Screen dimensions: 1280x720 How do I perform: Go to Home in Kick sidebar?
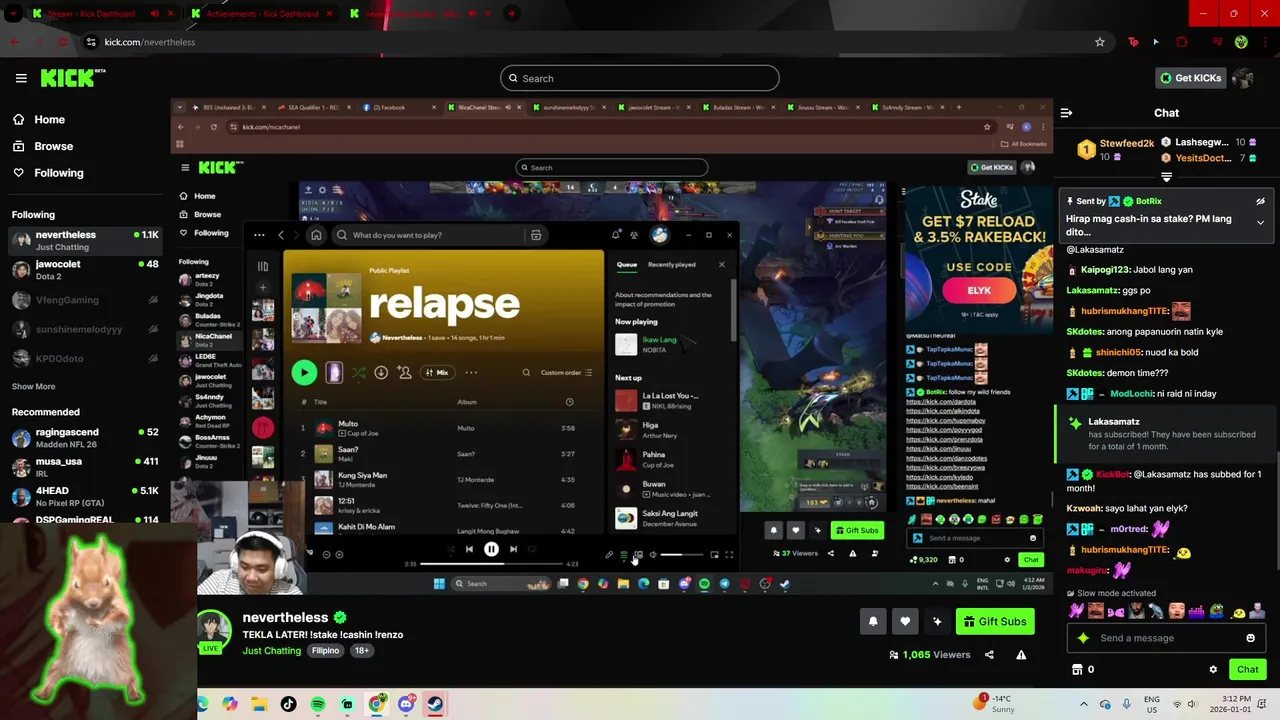coord(49,119)
